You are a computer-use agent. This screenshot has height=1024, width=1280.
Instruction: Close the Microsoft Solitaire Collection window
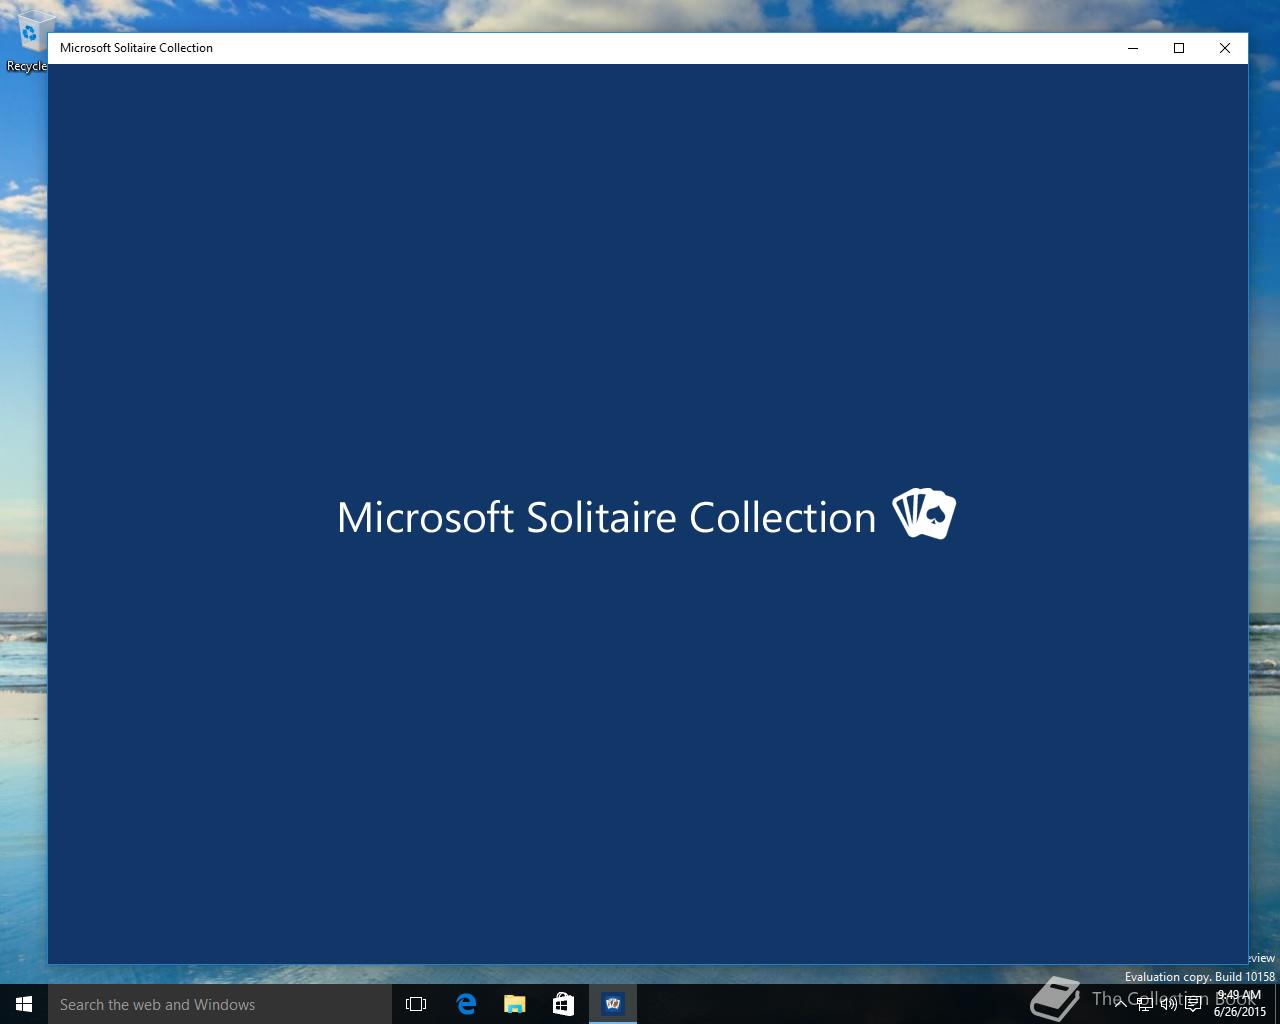pyautogui.click(x=1225, y=48)
